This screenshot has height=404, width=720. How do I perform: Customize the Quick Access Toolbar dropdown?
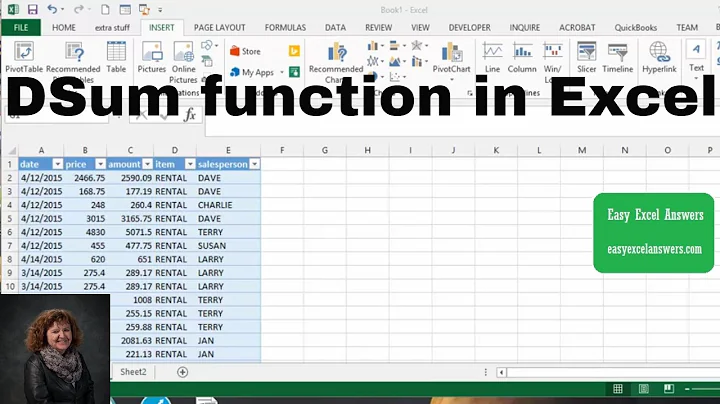(x=160, y=10)
